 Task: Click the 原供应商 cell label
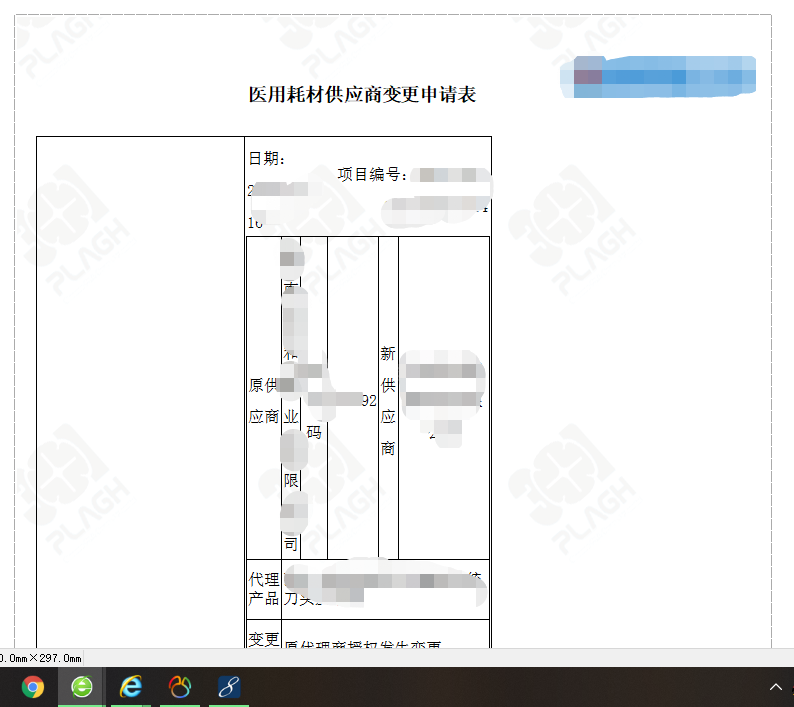click(263, 401)
